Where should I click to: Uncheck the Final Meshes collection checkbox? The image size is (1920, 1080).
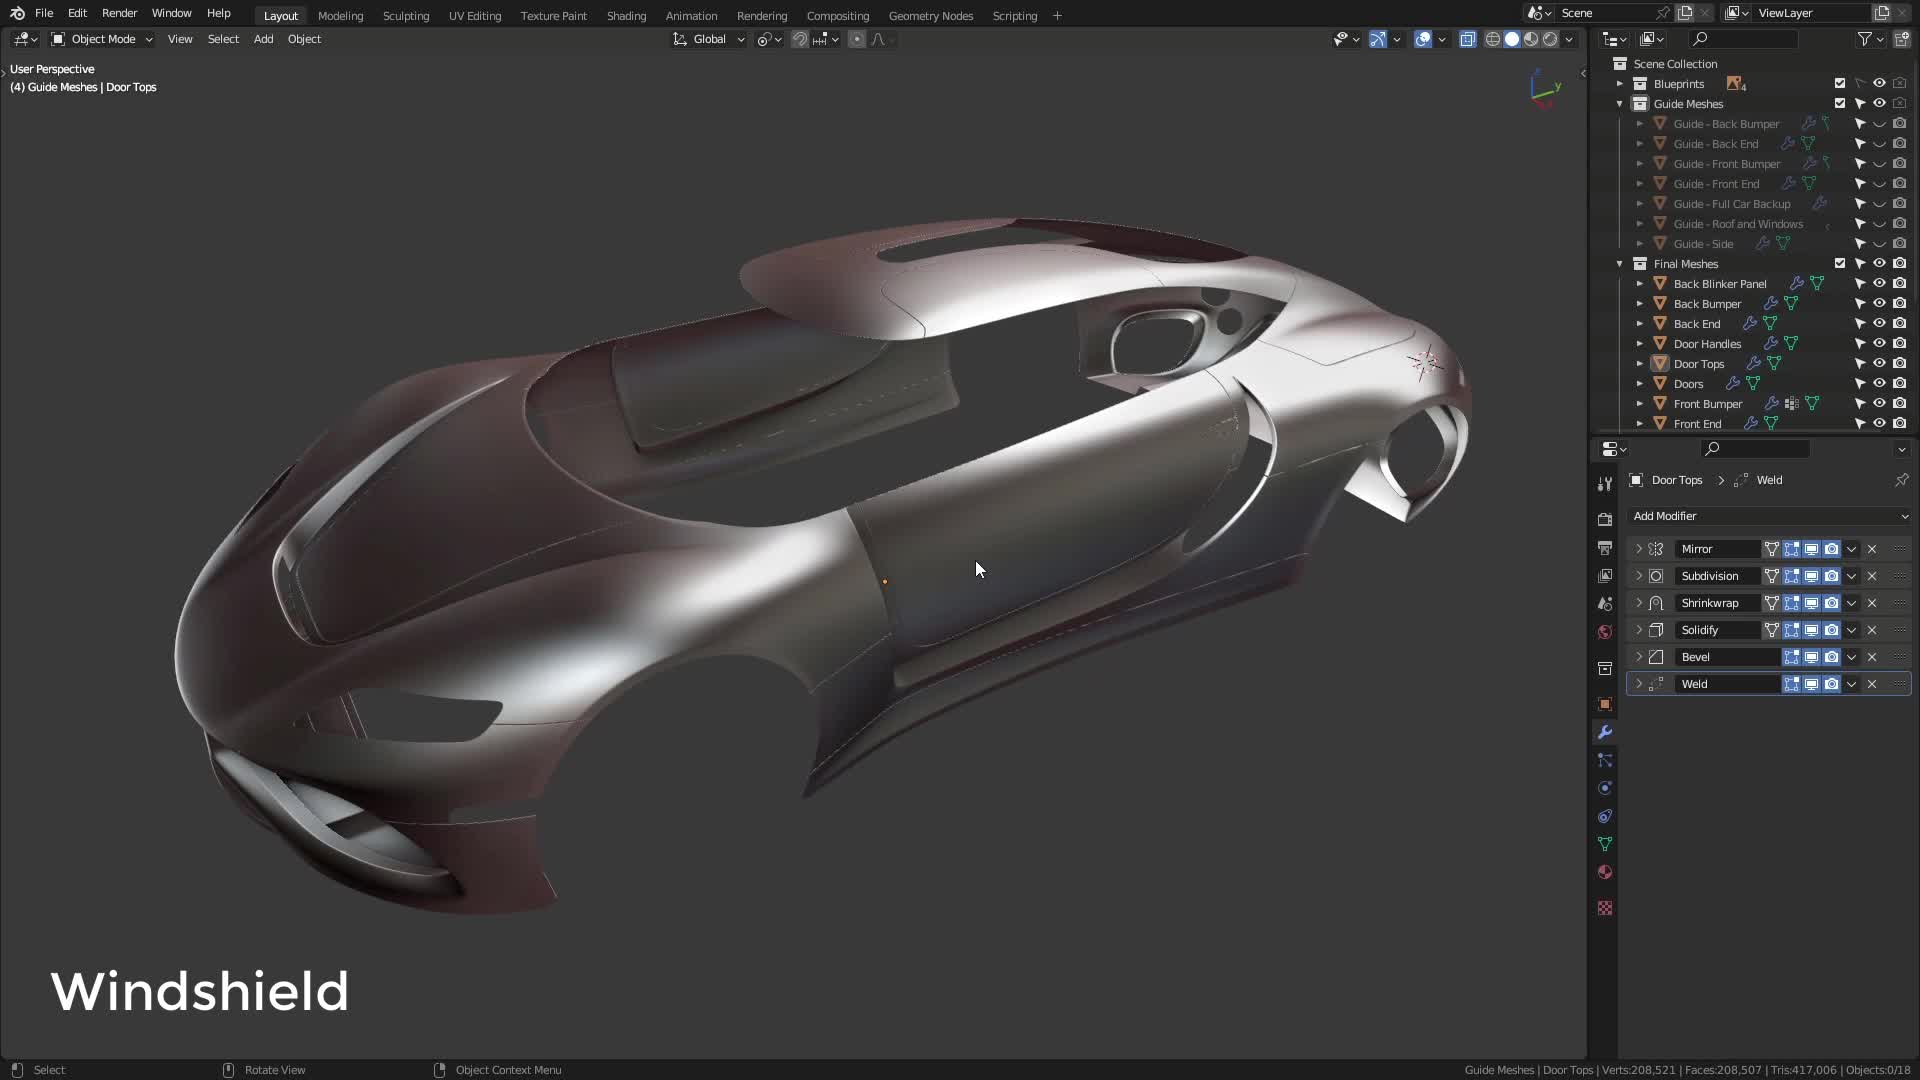pyautogui.click(x=1840, y=264)
